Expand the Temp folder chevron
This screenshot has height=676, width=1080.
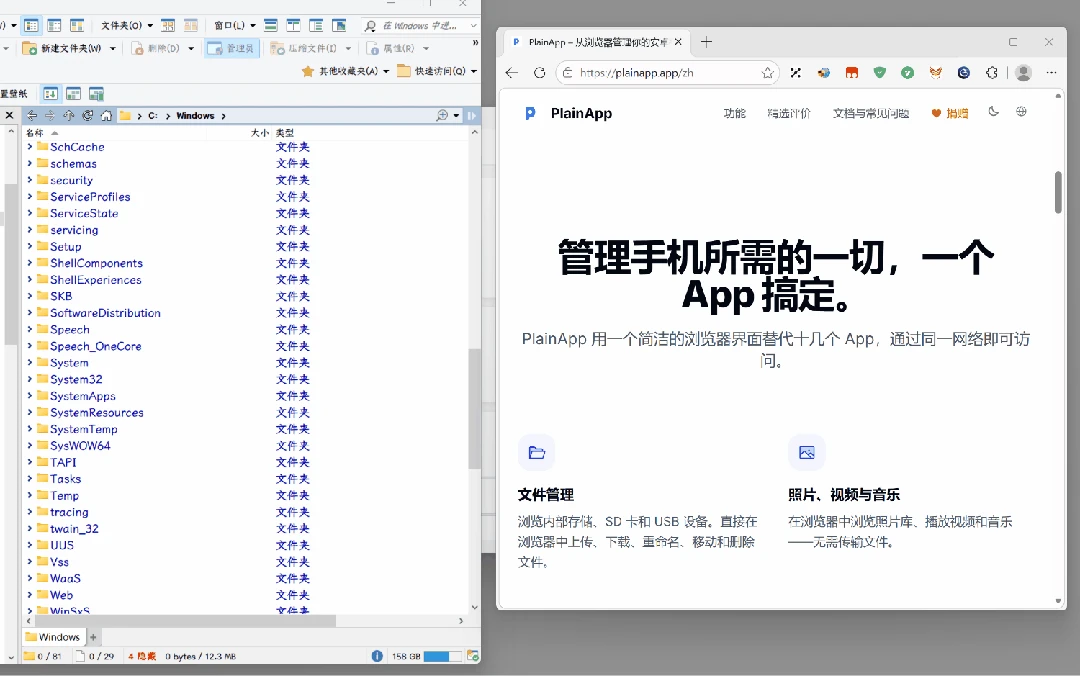pyautogui.click(x=30, y=495)
